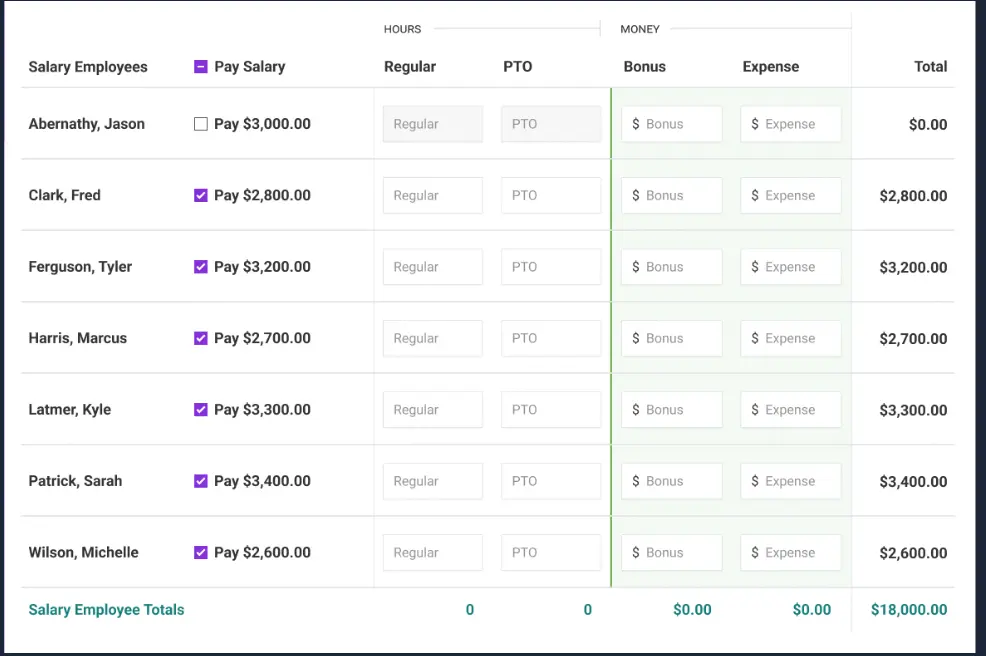Click Bonus field for Harris, Marcus
This screenshot has height=656, width=986.
(x=672, y=338)
